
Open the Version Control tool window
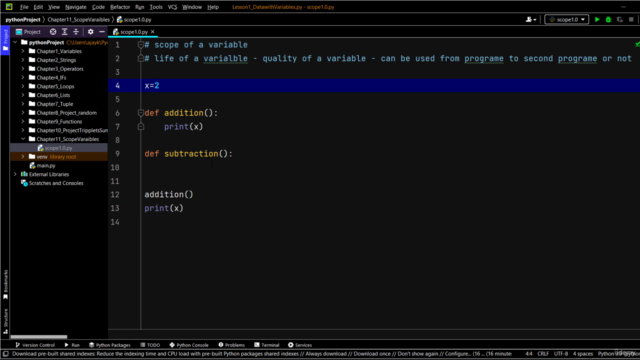35,345
